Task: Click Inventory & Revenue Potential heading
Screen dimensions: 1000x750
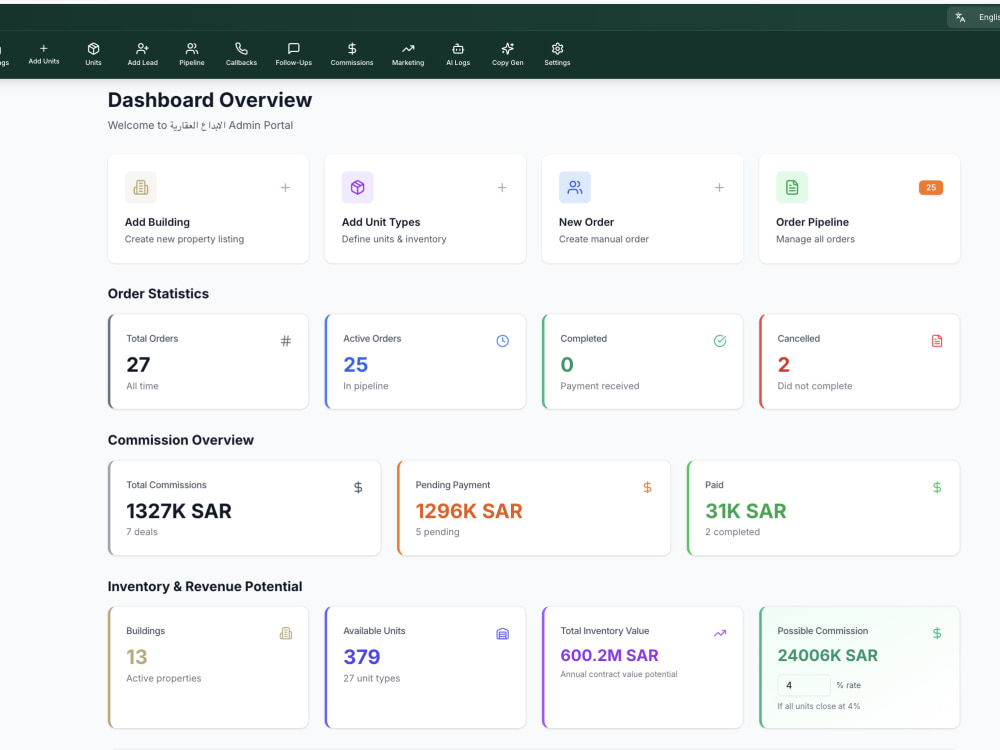Action: pyautogui.click(x=205, y=586)
